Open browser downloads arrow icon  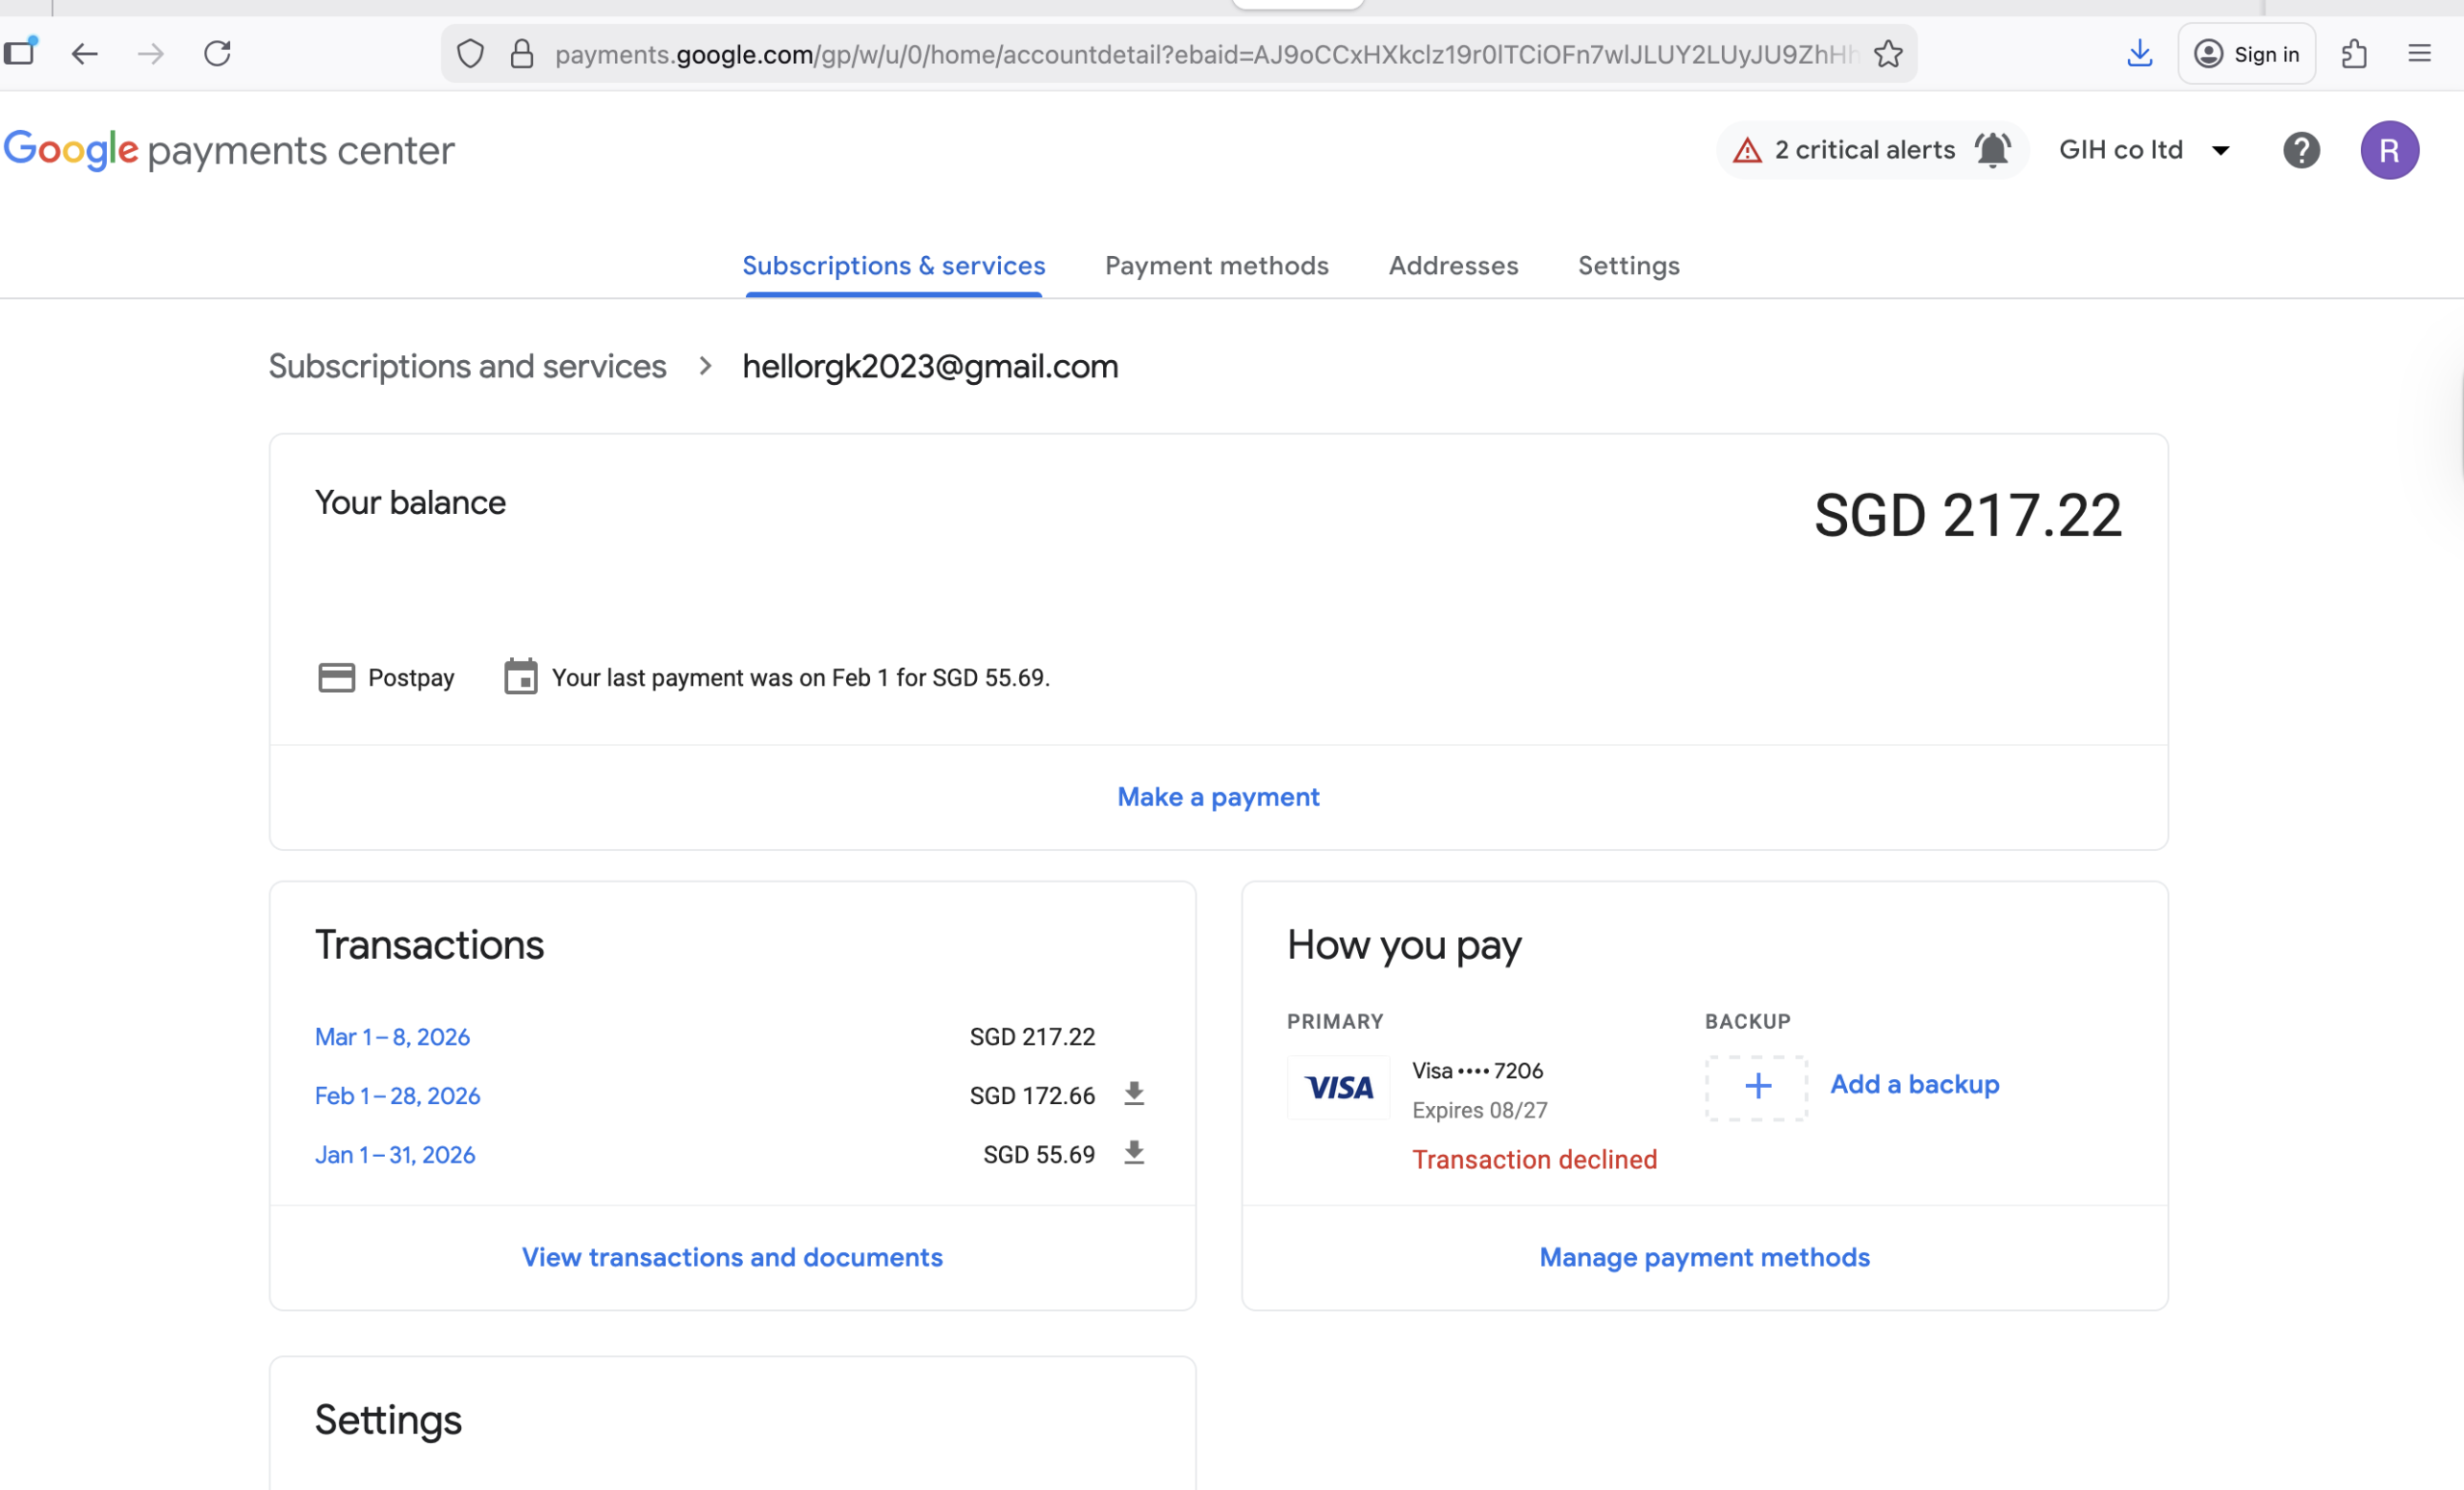(x=2139, y=53)
